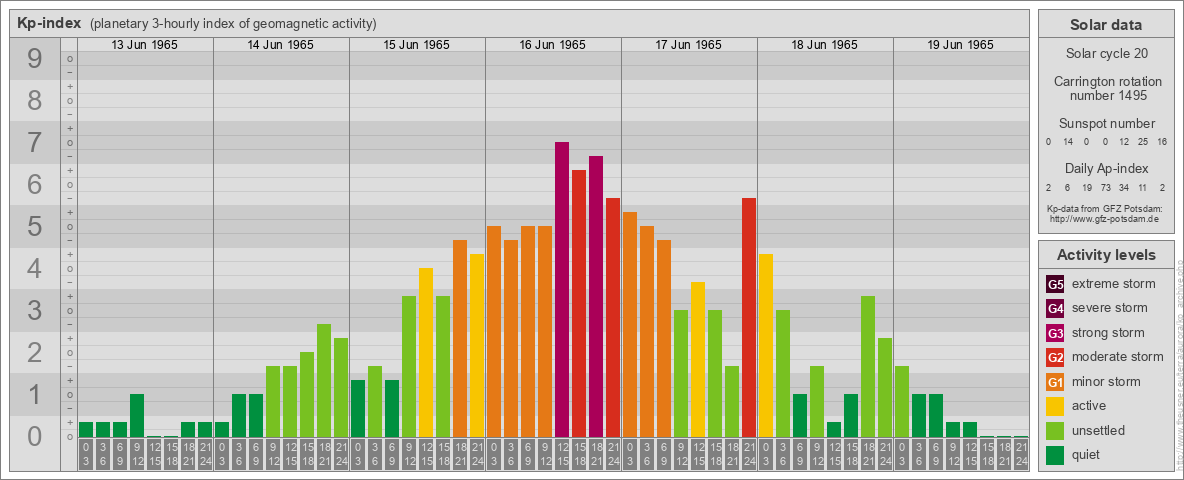Click the yellow bar on 18 Jun 0-3
This screenshot has height=480, width=1184.
click(766, 346)
